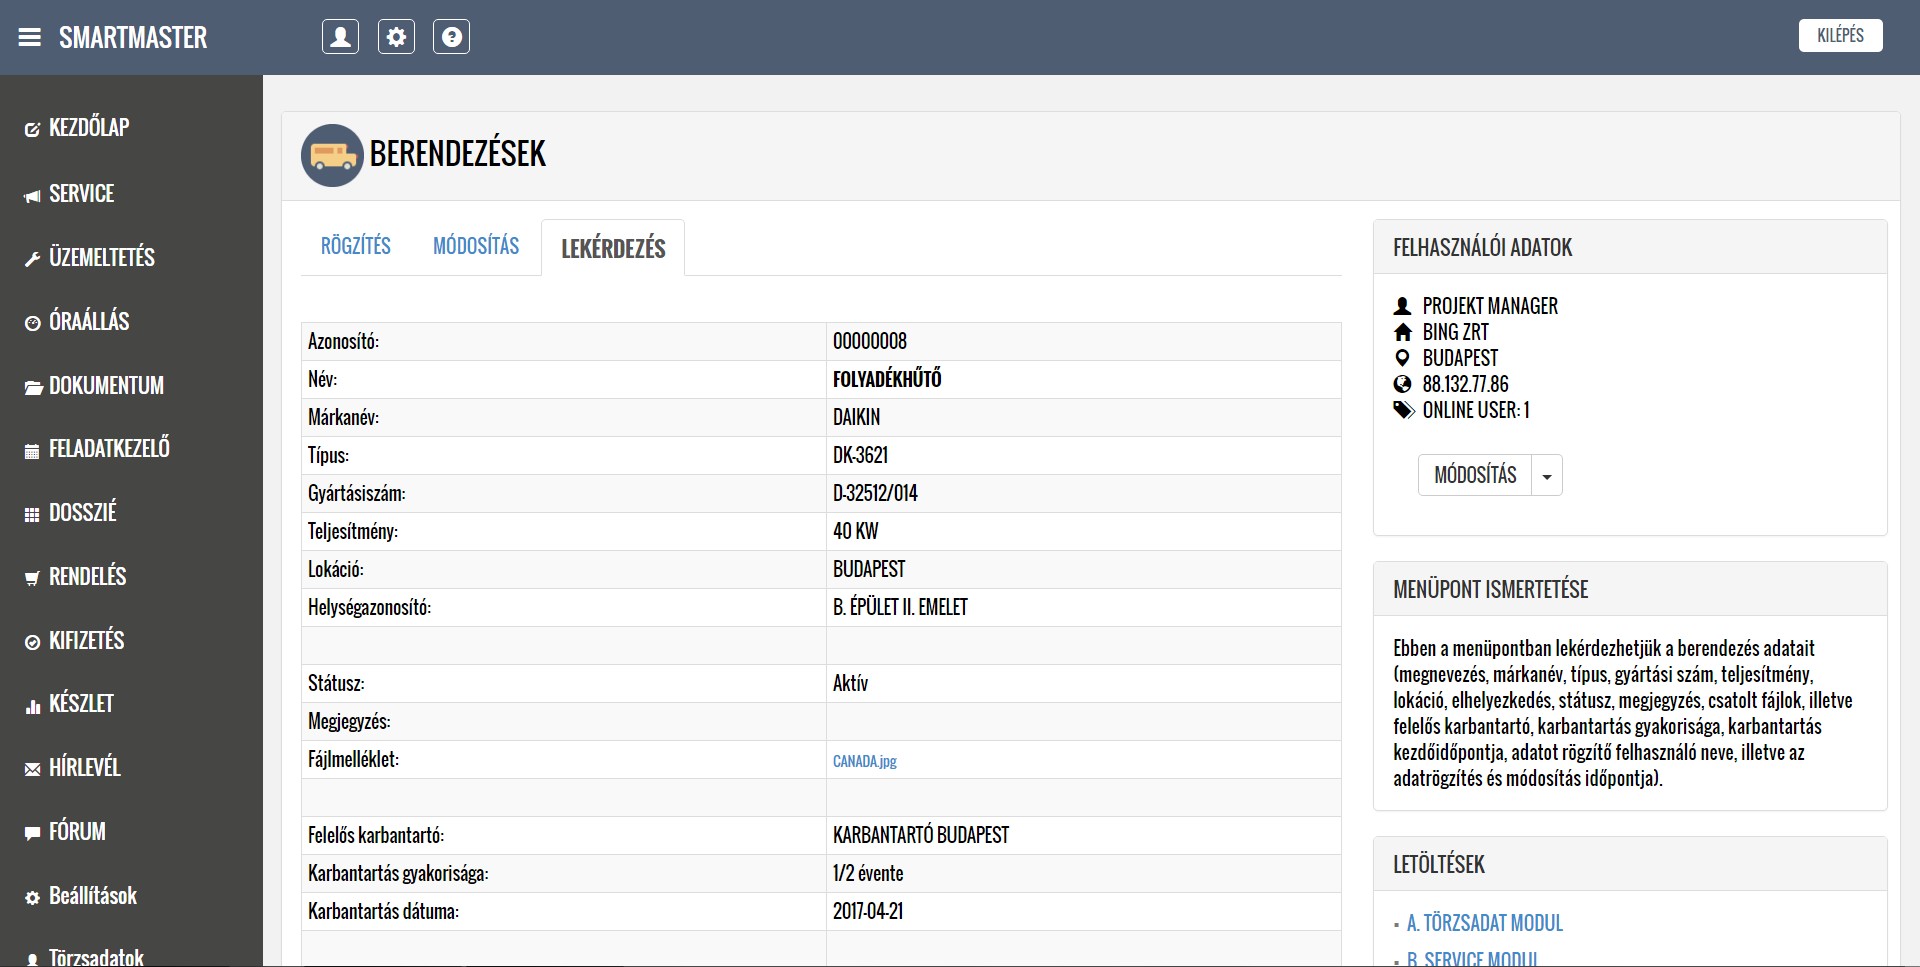Switch to the Rögzítés tab

[355, 246]
